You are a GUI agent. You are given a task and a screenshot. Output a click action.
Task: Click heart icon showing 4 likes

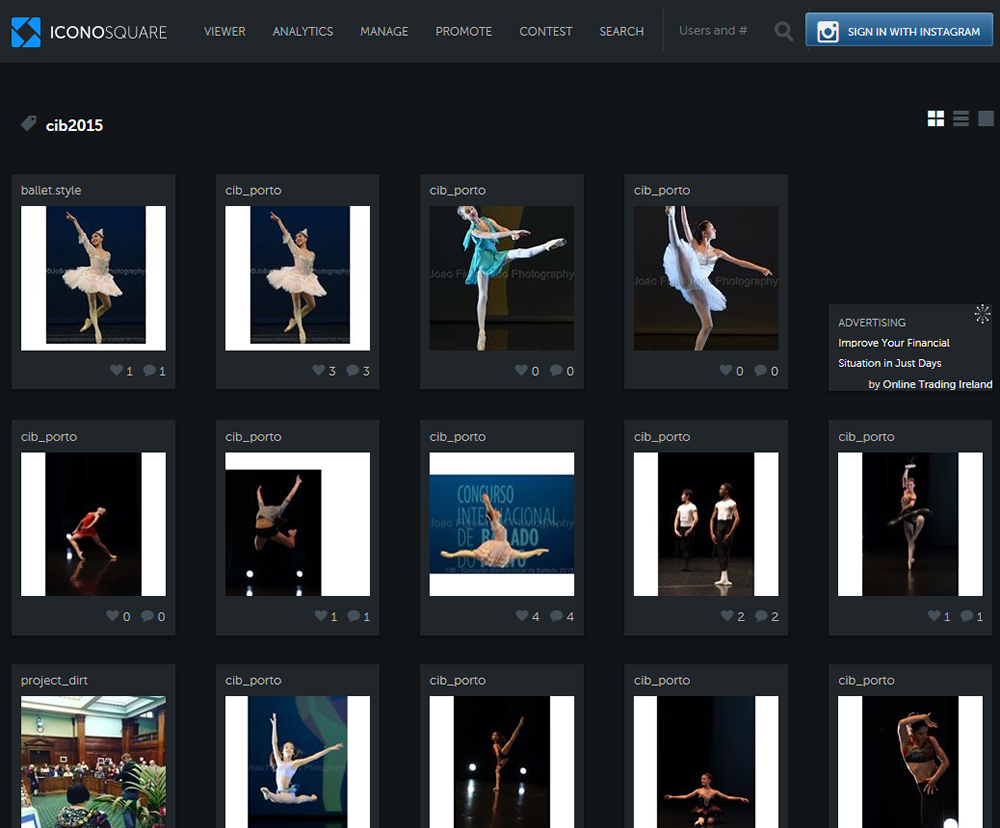point(522,616)
